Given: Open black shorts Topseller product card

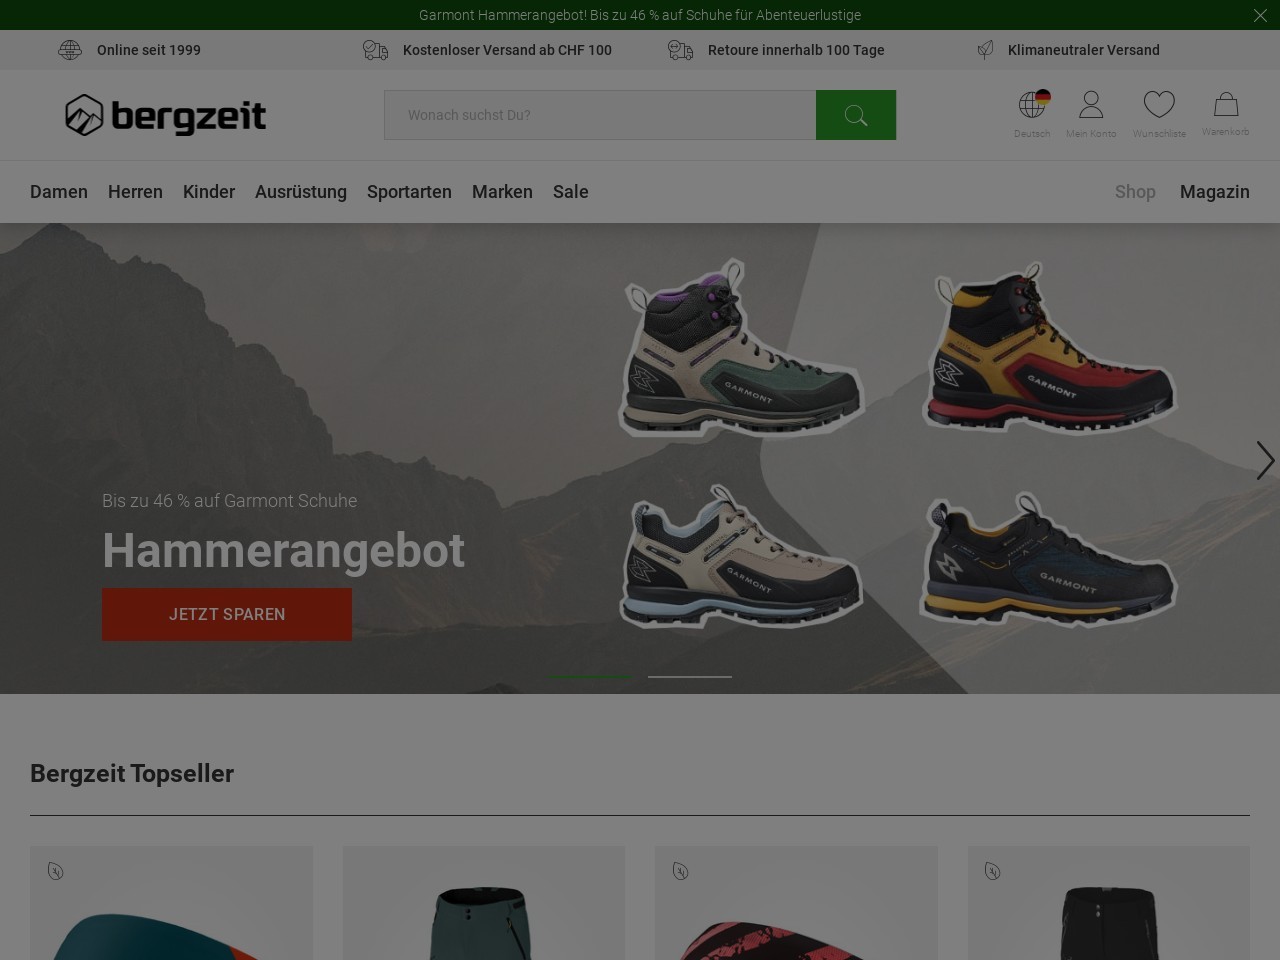Looking at the screenshot, I should point(1109,903).
